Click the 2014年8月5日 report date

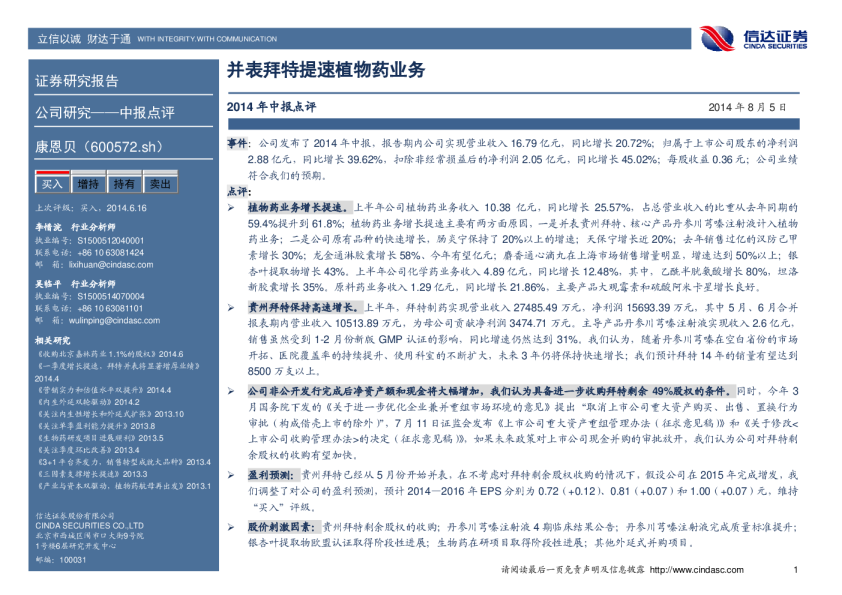(x=748, y=106)
